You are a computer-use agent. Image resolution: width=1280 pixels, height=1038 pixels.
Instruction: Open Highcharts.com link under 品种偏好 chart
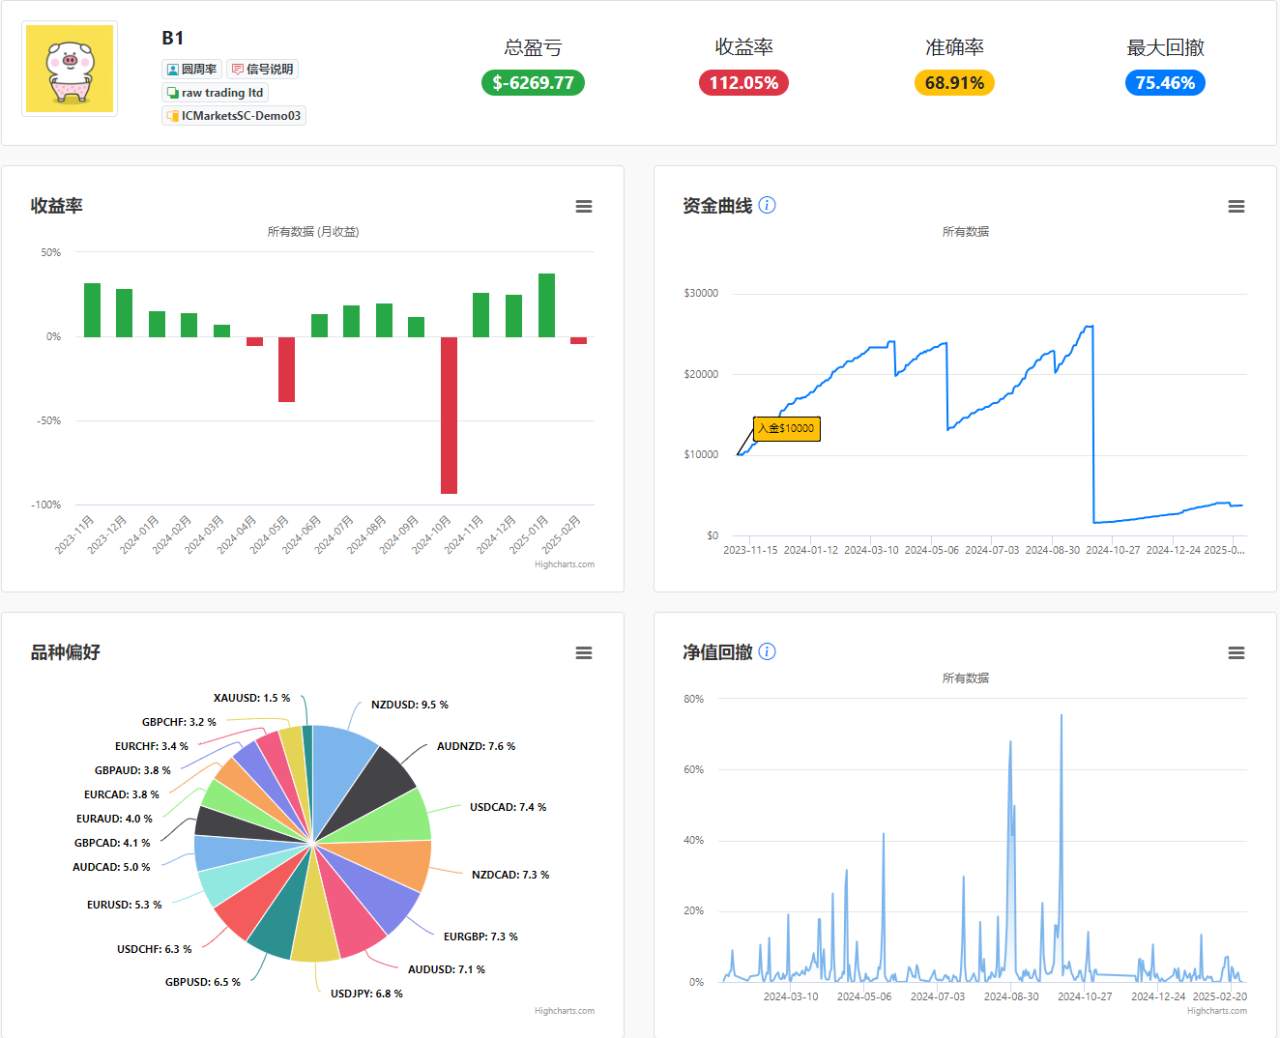pyautogui.click(x=564, y=1011)
